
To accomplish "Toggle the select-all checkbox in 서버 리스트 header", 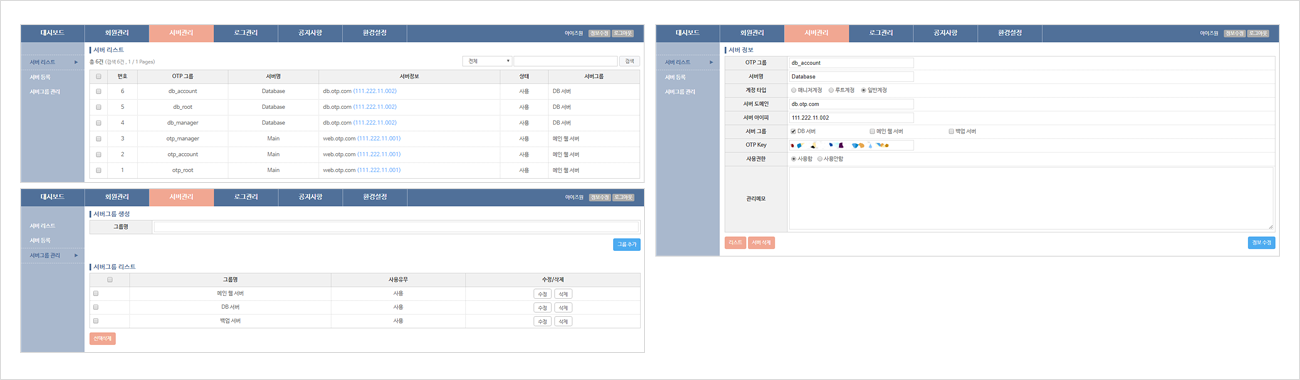I will point(98,76).
